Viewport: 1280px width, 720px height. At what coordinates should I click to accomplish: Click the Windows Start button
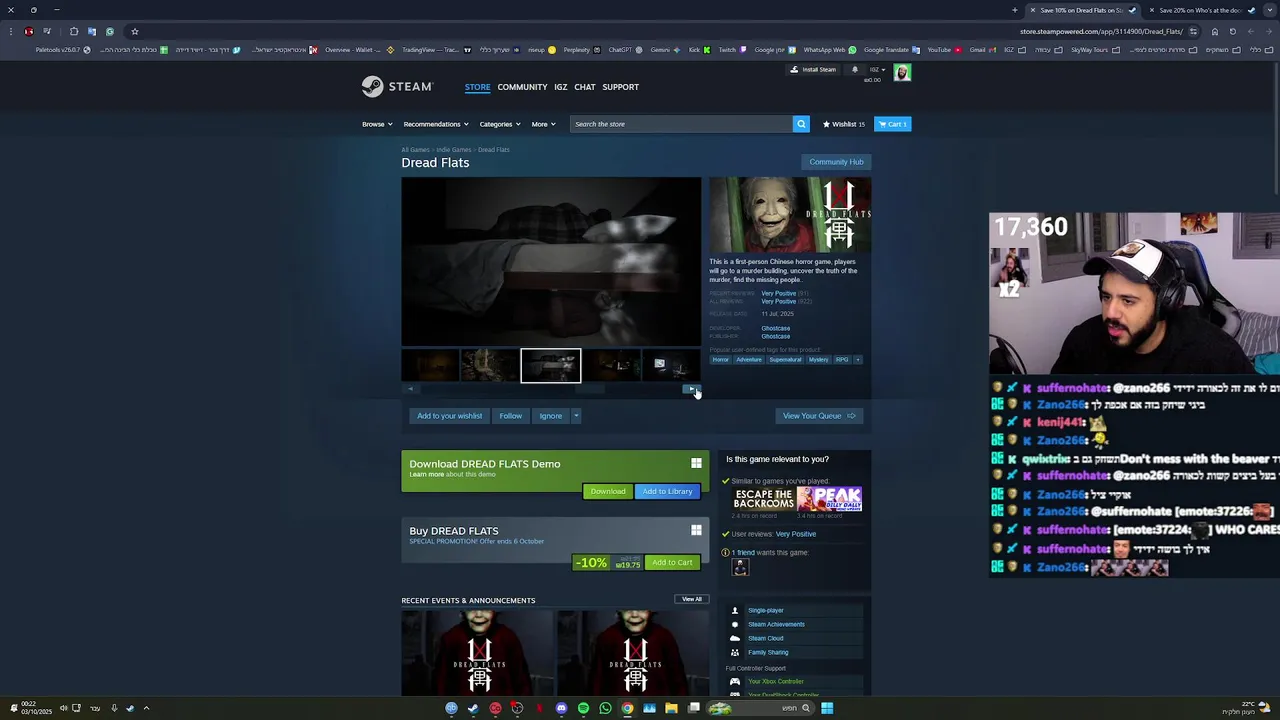827,708
